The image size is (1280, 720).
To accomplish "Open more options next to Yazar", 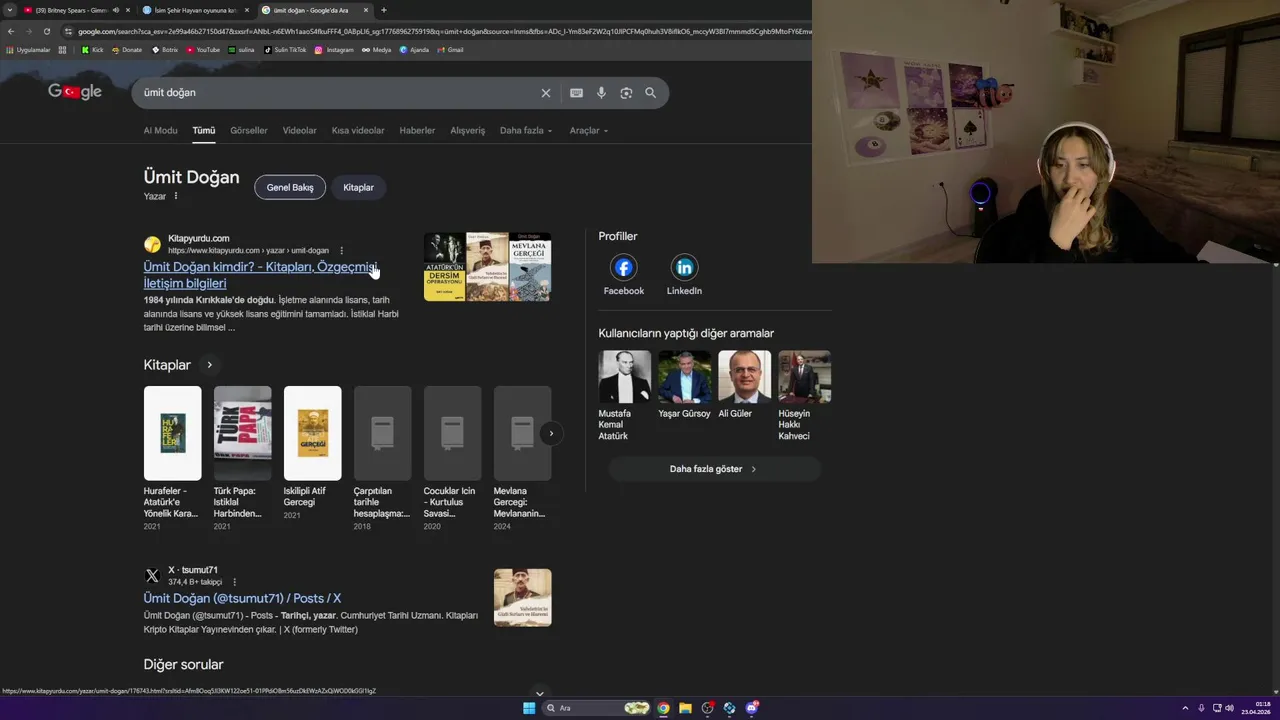I will tap(176, 196).
